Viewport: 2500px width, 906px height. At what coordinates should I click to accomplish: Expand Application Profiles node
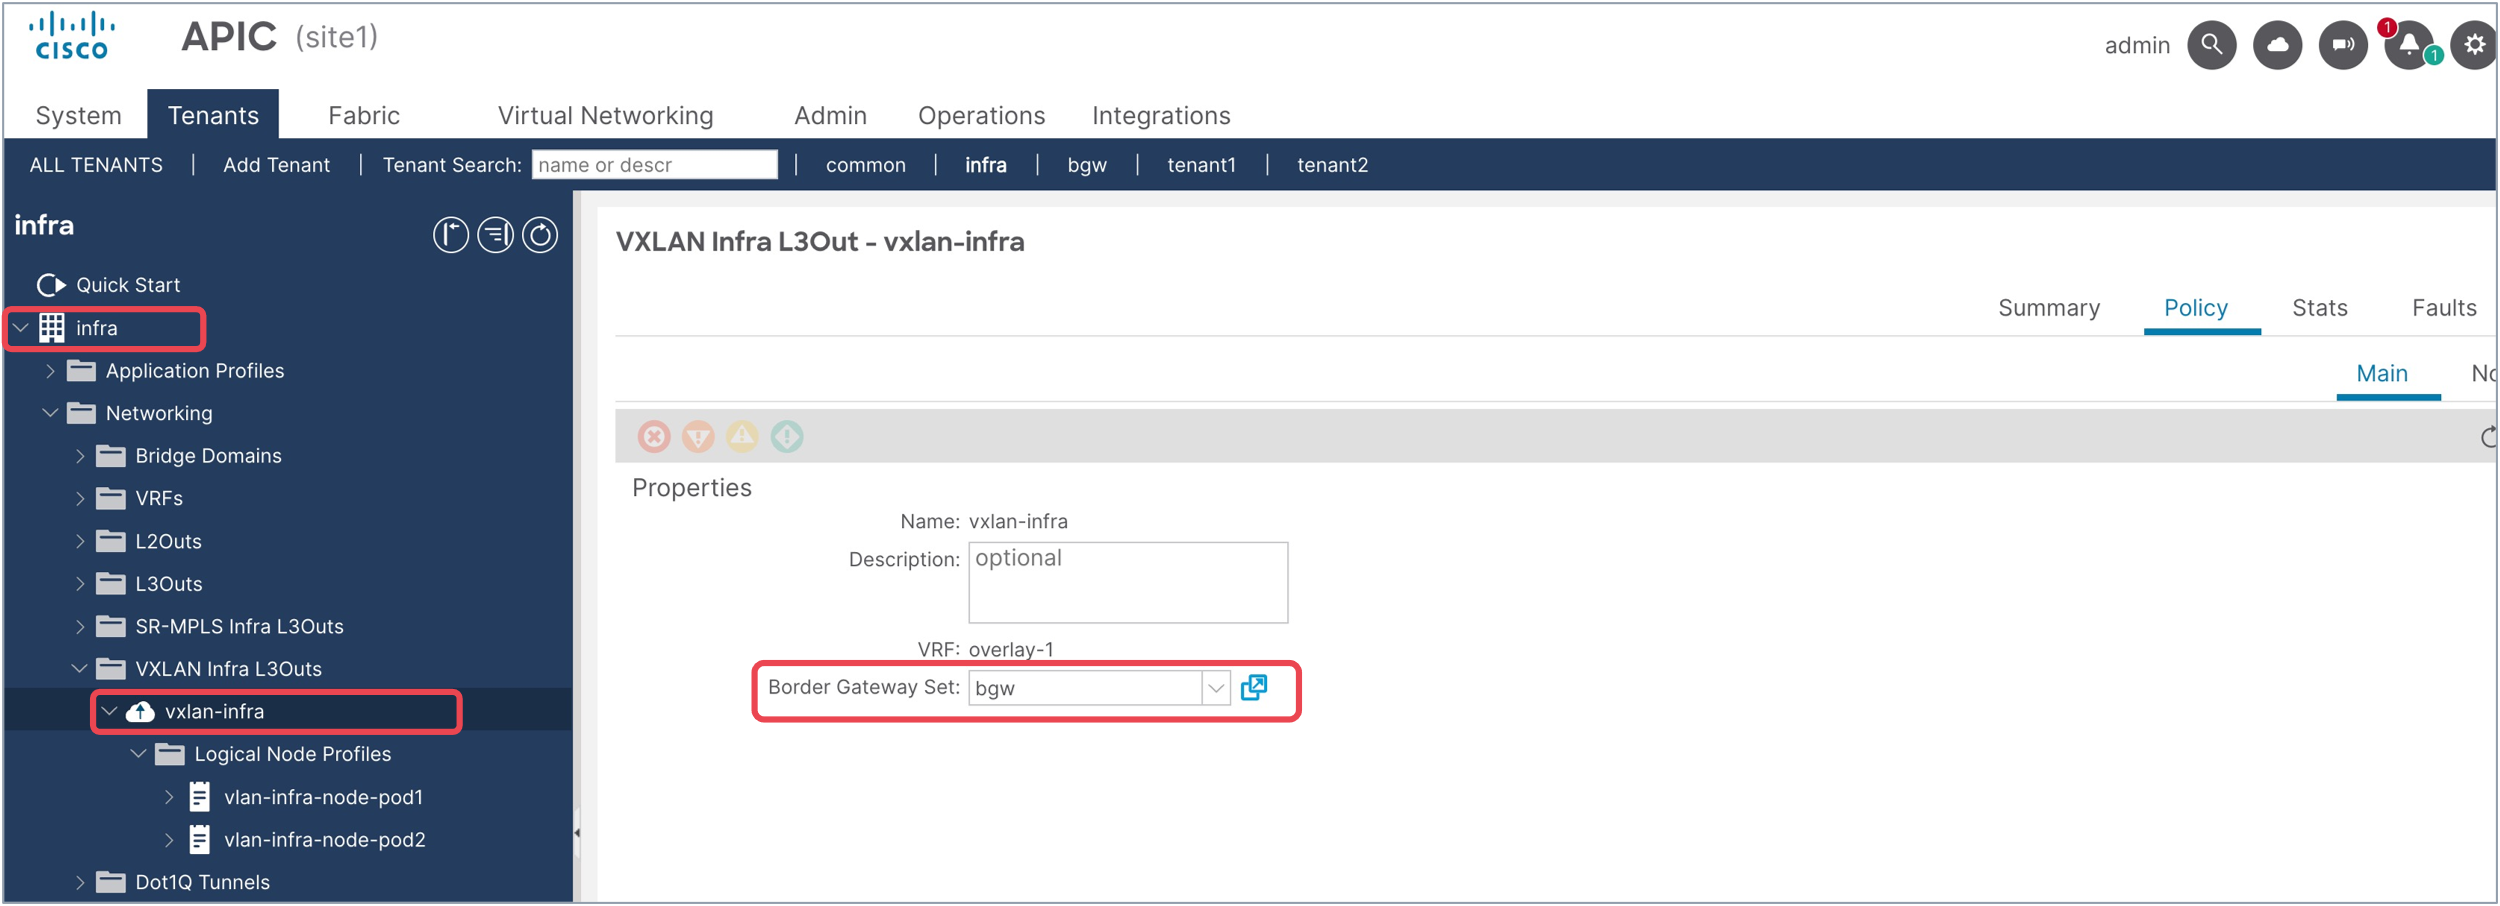(x=50, y=371)
